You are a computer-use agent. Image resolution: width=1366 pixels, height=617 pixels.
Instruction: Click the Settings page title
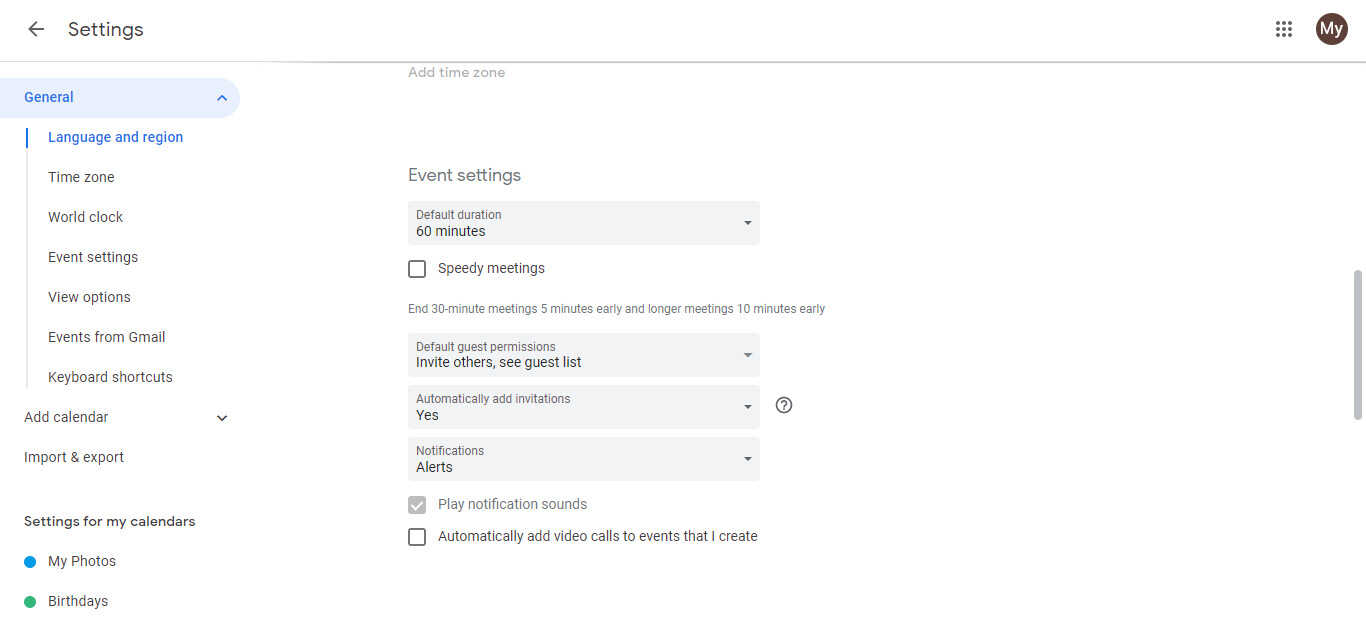click(106, 29)
